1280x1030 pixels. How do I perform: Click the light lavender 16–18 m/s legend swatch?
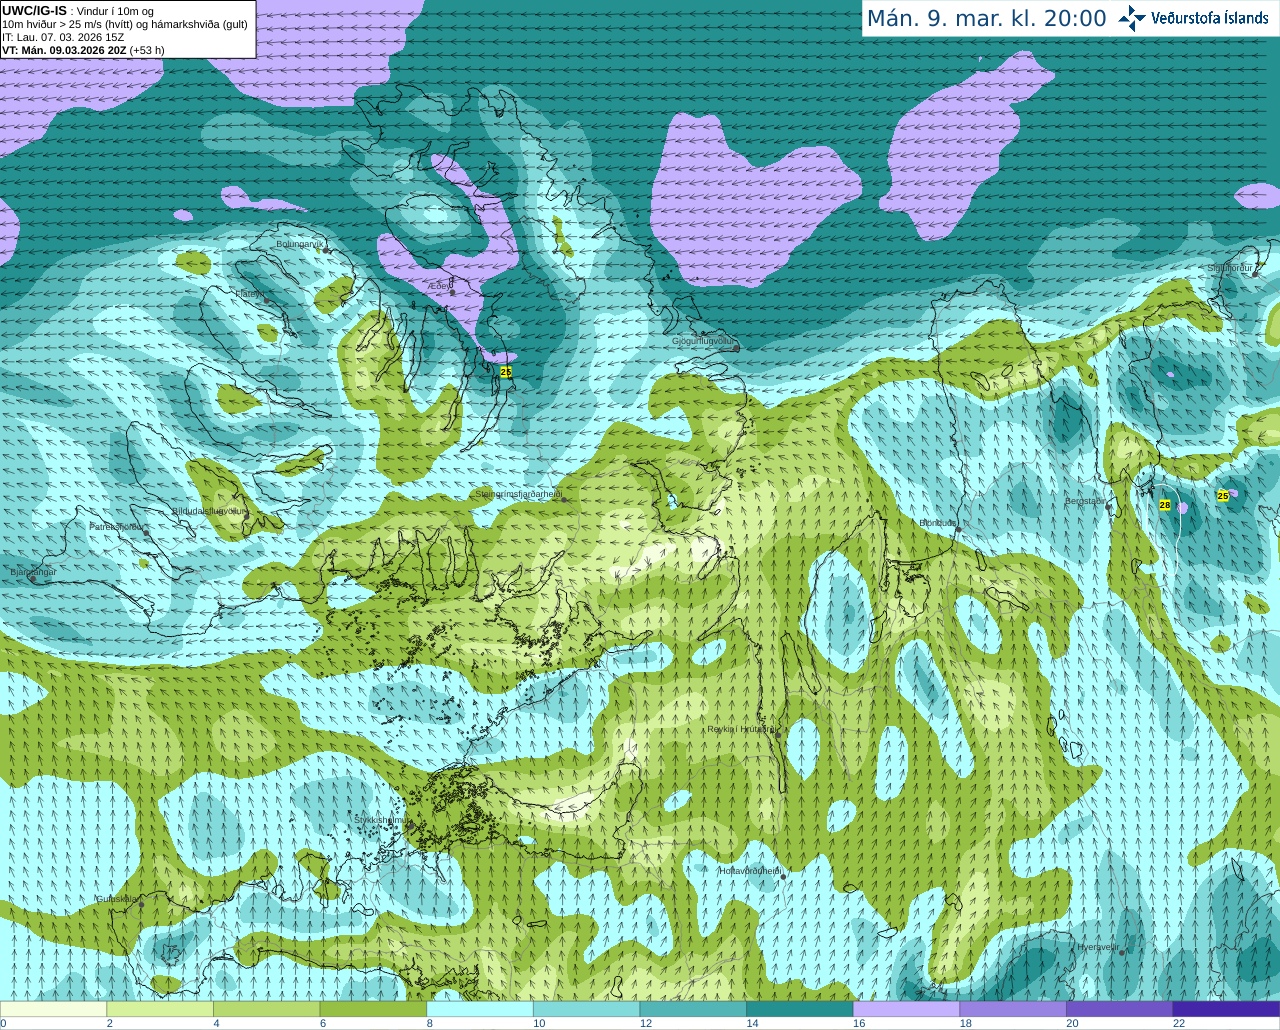(x=906, y=1008)
